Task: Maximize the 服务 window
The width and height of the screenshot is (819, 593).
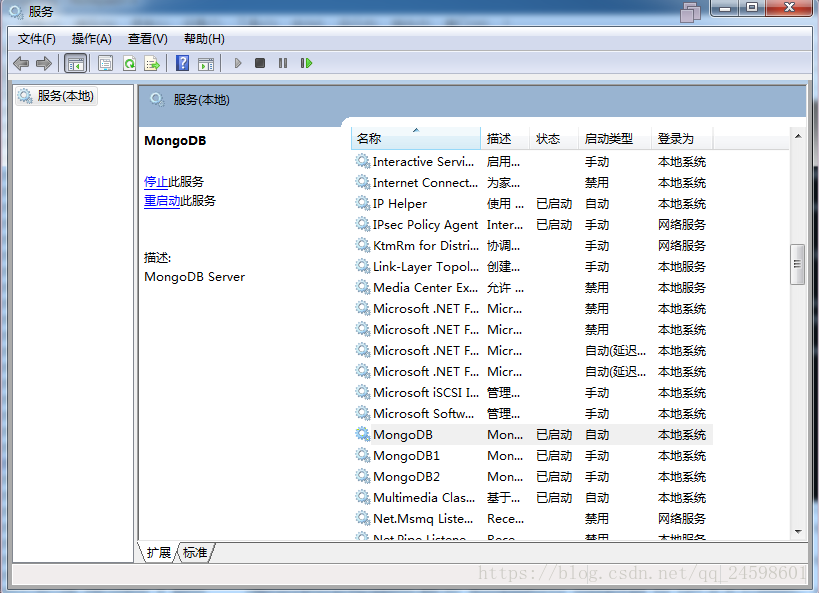Action: click(x=752, y=8)
